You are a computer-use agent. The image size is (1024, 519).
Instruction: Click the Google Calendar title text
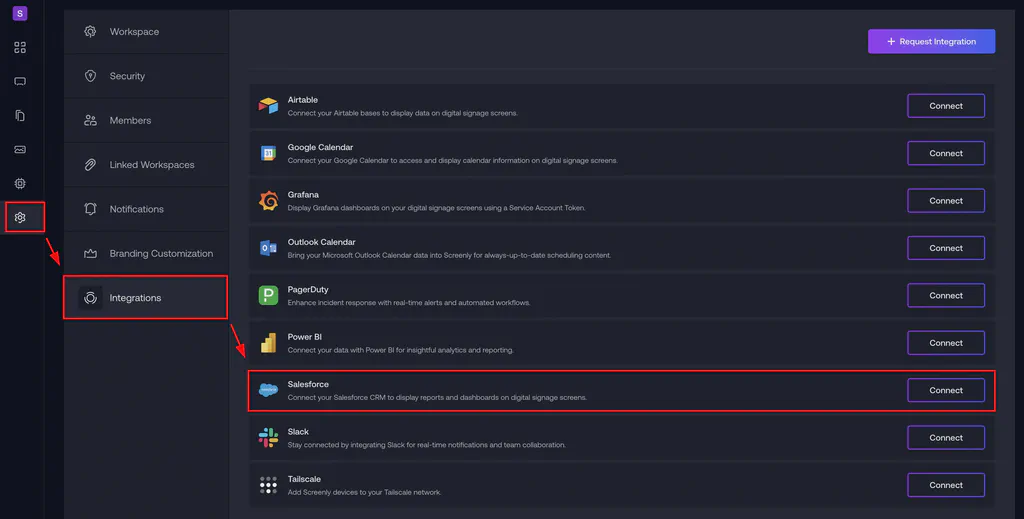click(320, 148)
